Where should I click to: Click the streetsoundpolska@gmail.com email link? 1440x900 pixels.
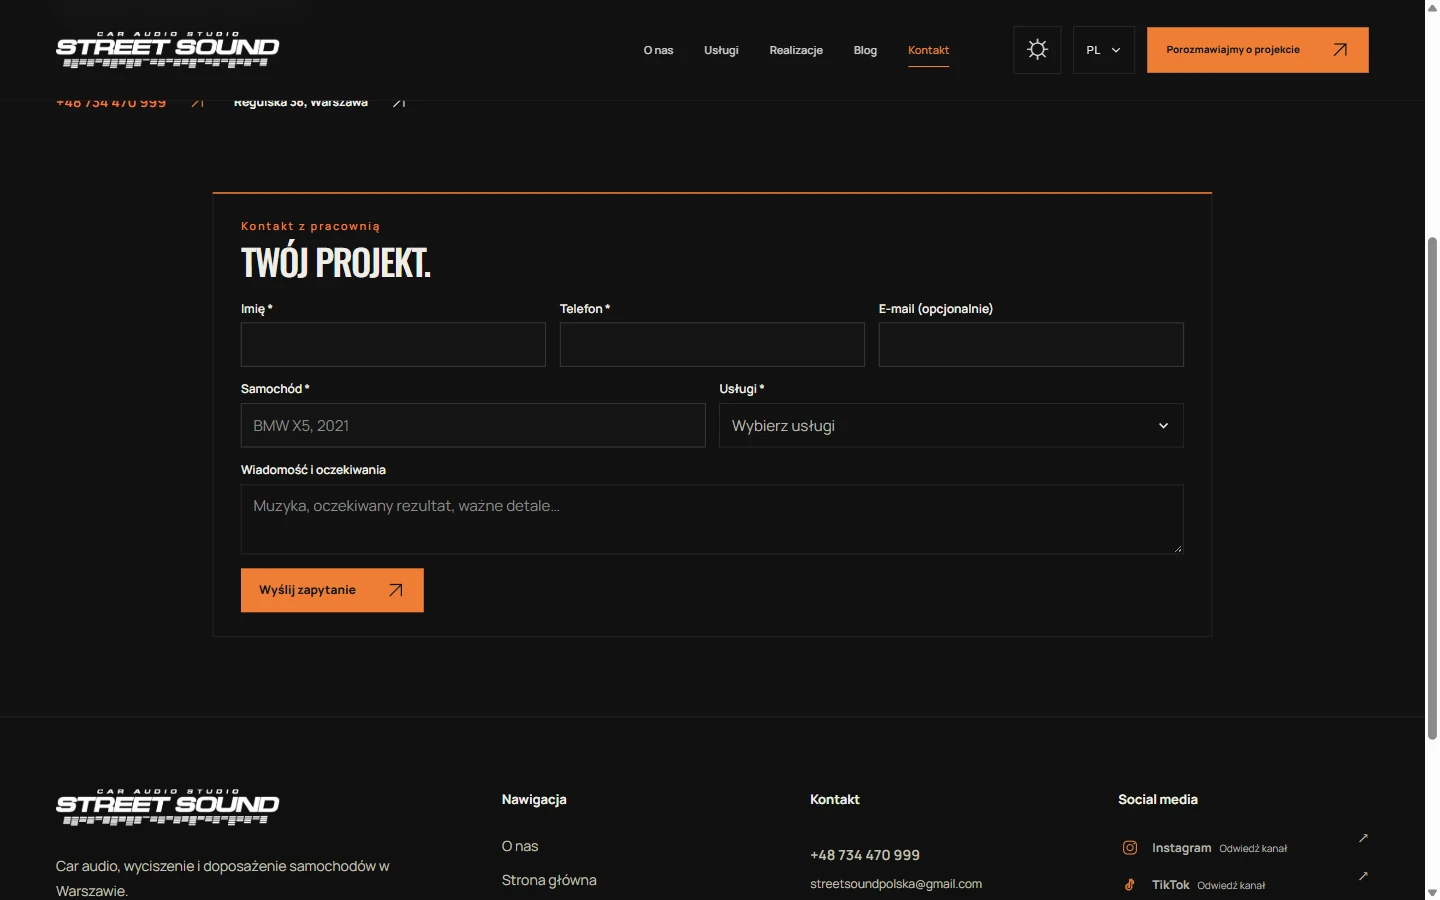point(896,884)
